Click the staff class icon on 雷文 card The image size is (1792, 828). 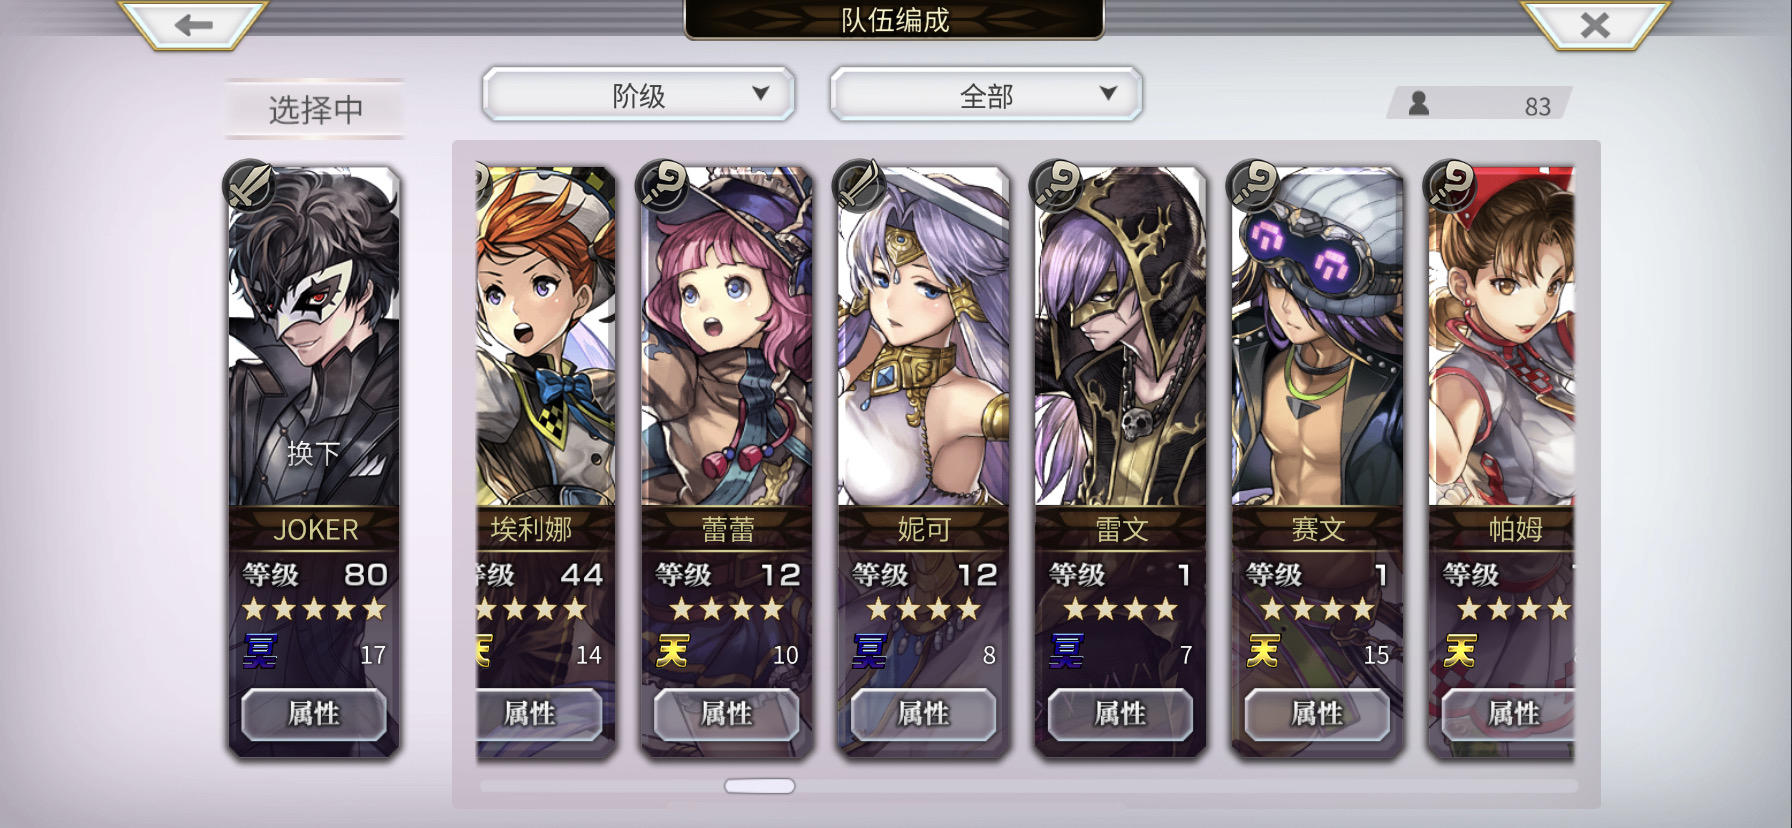tap(1056, 184)
